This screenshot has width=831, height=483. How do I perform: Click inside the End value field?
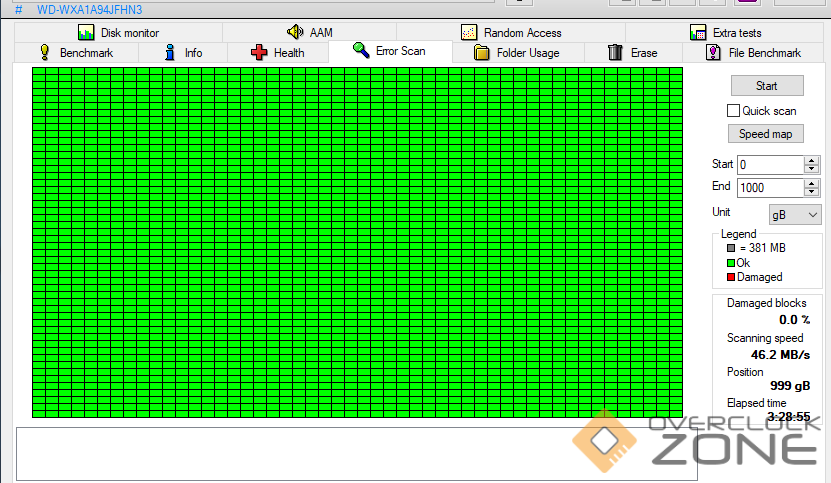(770, 188)
